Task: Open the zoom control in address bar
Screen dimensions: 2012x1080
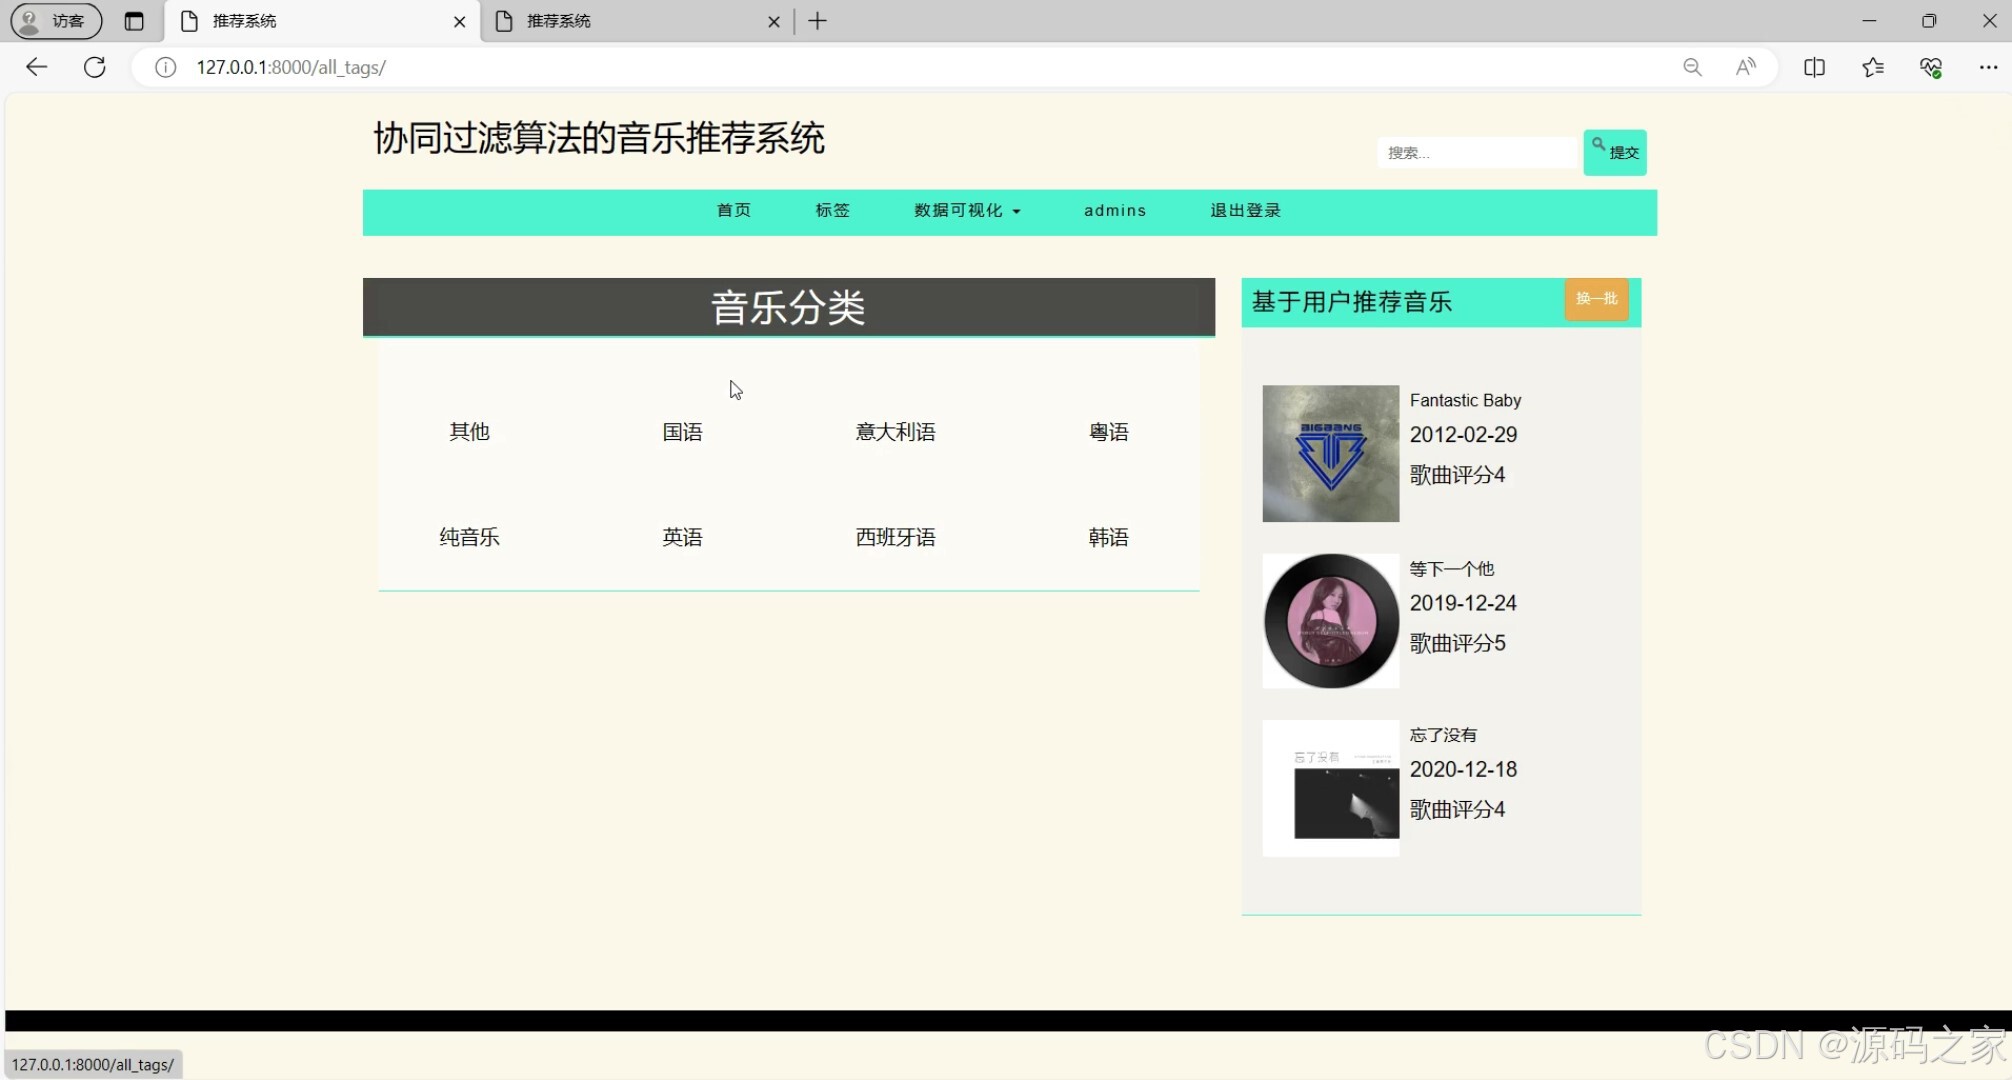Action: 1692,67
